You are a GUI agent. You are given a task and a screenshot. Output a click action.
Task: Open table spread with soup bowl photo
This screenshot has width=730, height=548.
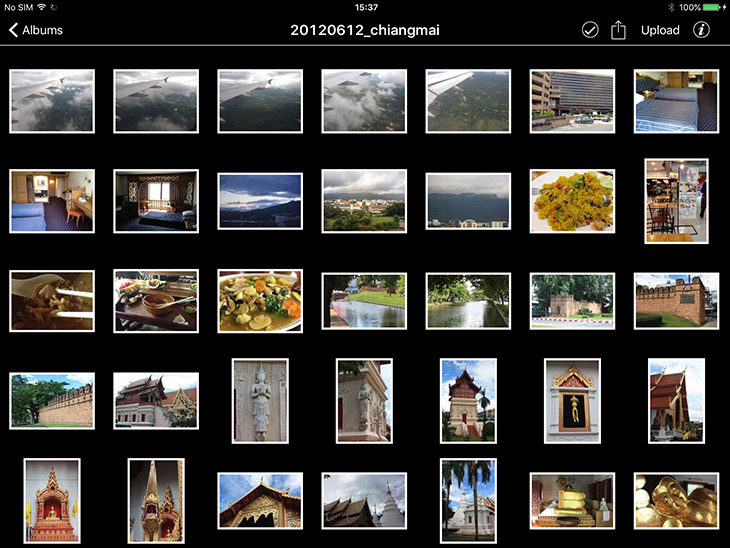(x=156, y=301)
